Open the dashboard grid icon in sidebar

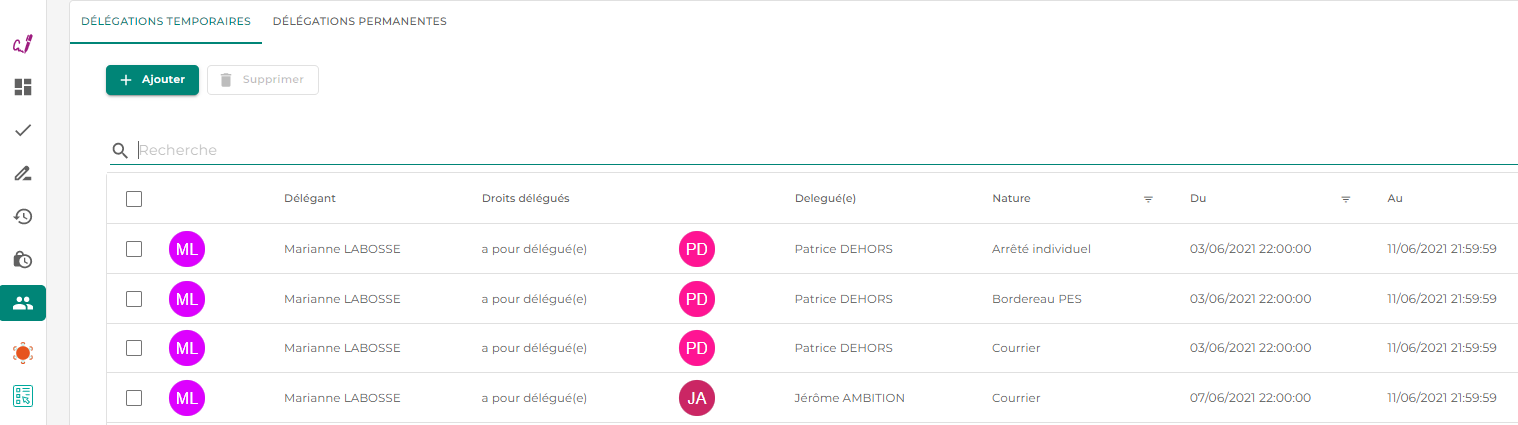(x=23, y=87)
